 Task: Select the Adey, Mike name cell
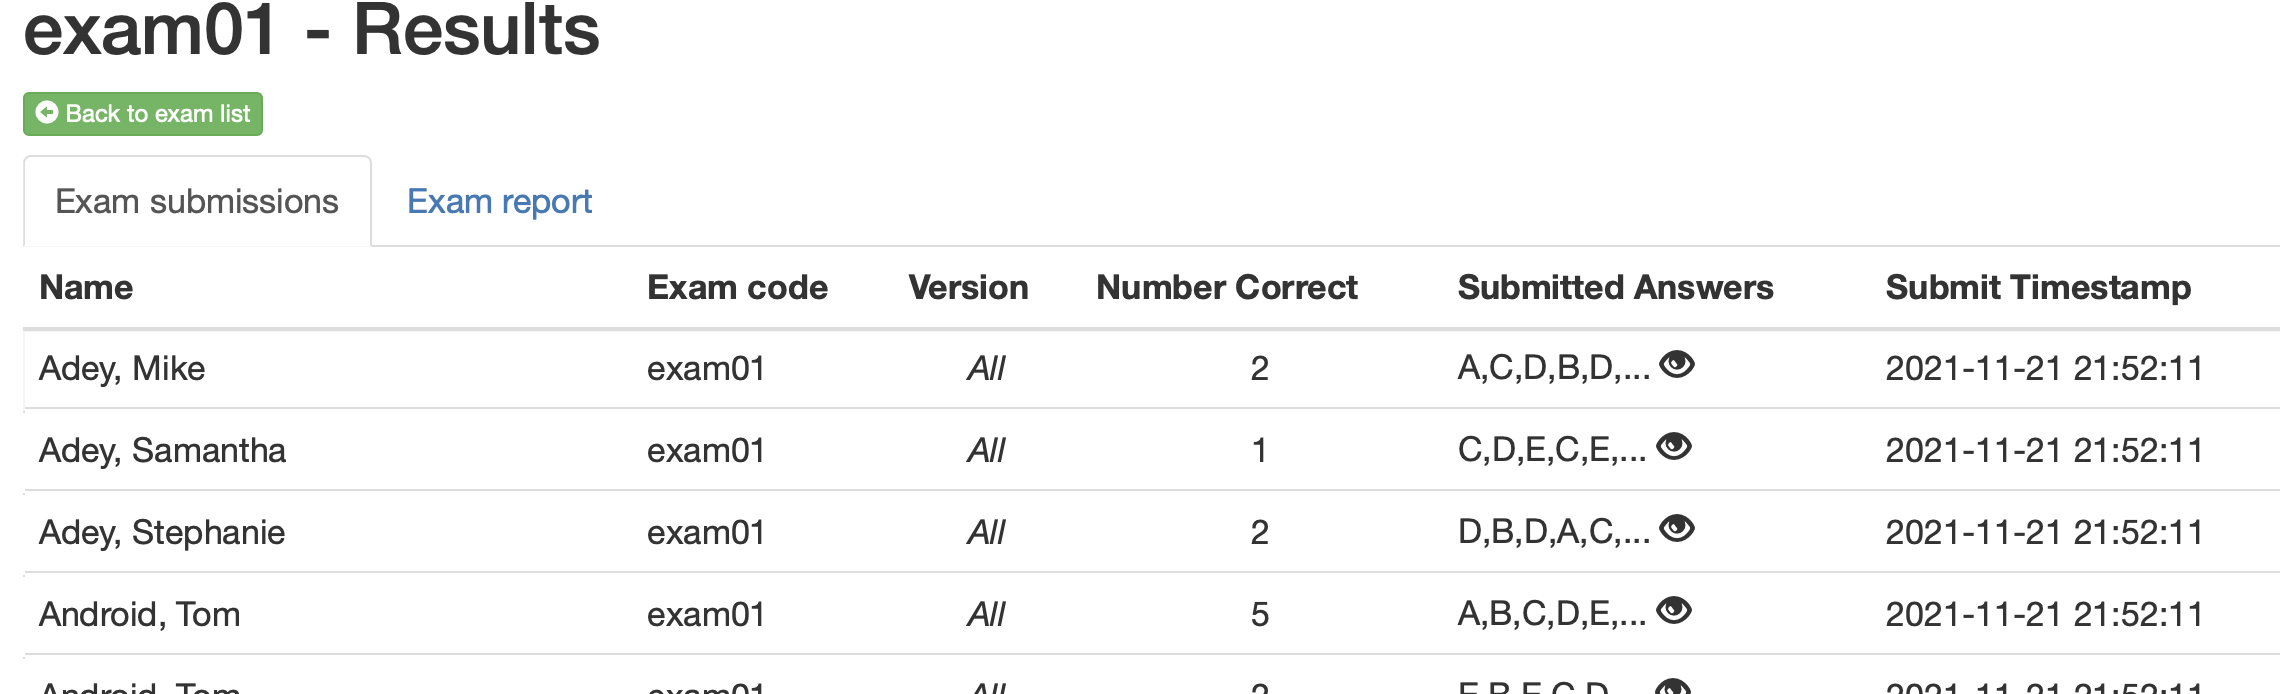pyautogui.click(x=122, y=369)
